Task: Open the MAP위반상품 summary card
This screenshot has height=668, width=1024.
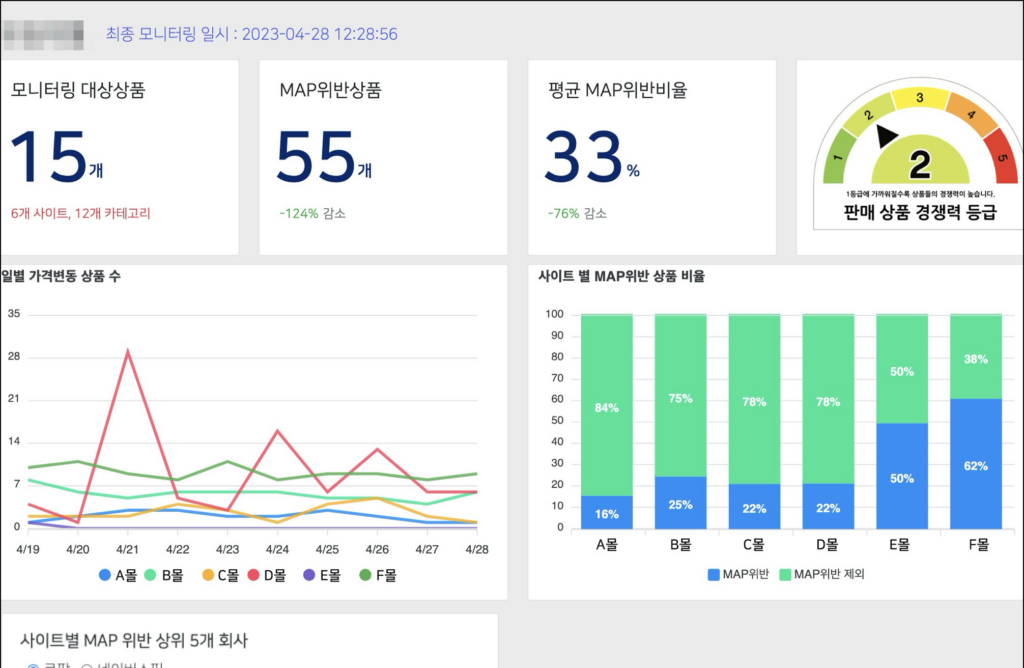Action: [383, 157]
